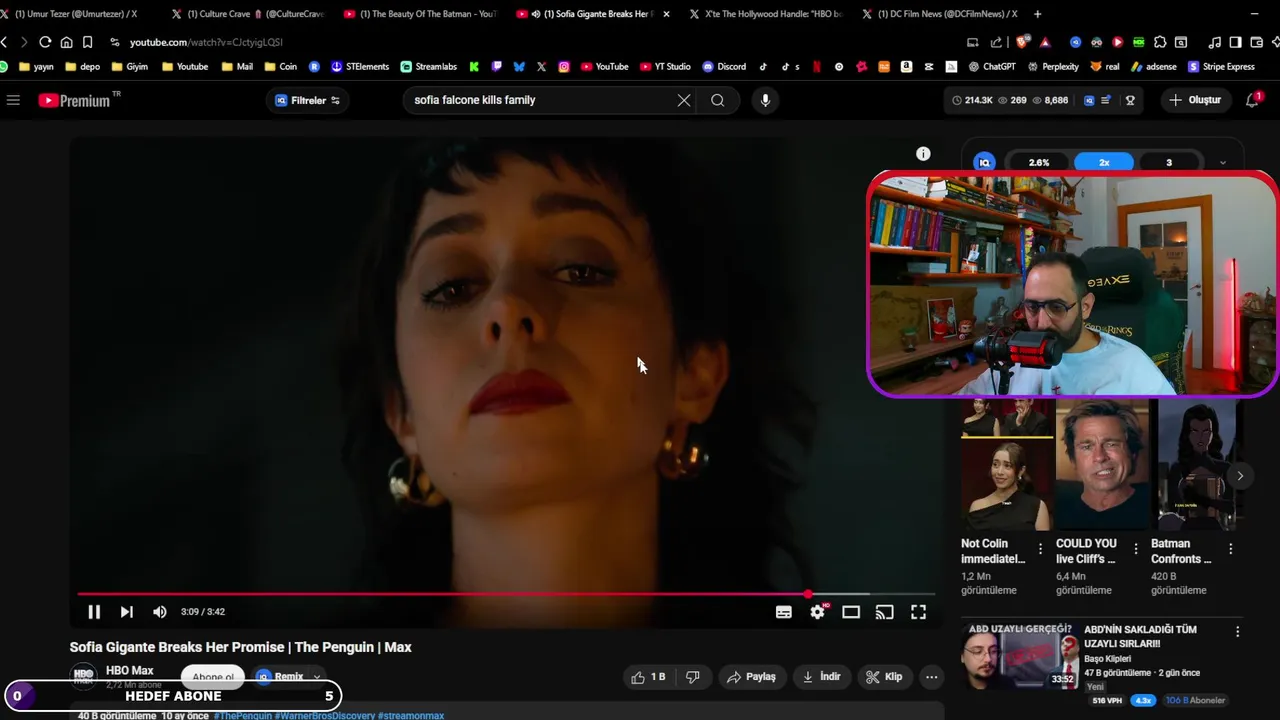Open the vidIQ list icon in header

(1108, 100)
